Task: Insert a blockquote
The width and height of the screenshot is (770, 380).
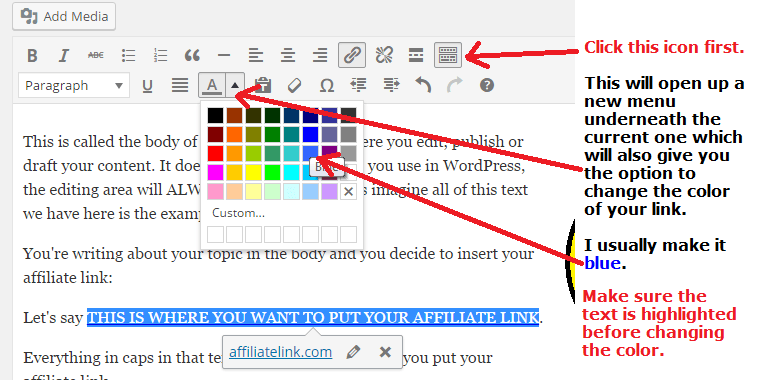Action: point(192,55)
